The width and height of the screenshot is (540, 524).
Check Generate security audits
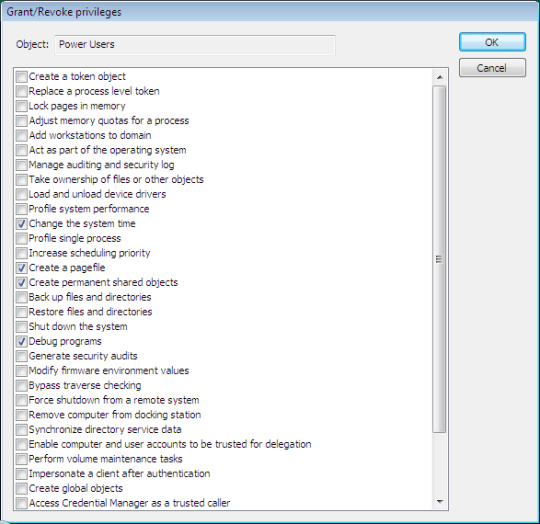click(21, 356)
